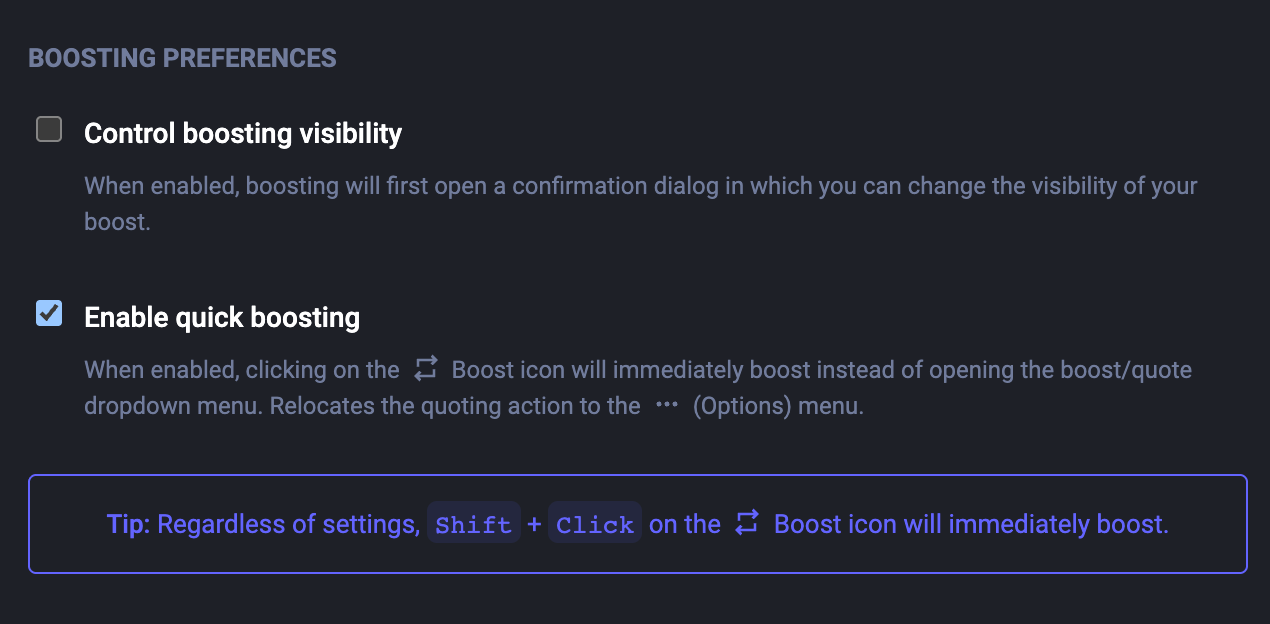Click the three-dot Options icon in description
The width and height of the screenshot is (1270, 624).
(667, 406)
